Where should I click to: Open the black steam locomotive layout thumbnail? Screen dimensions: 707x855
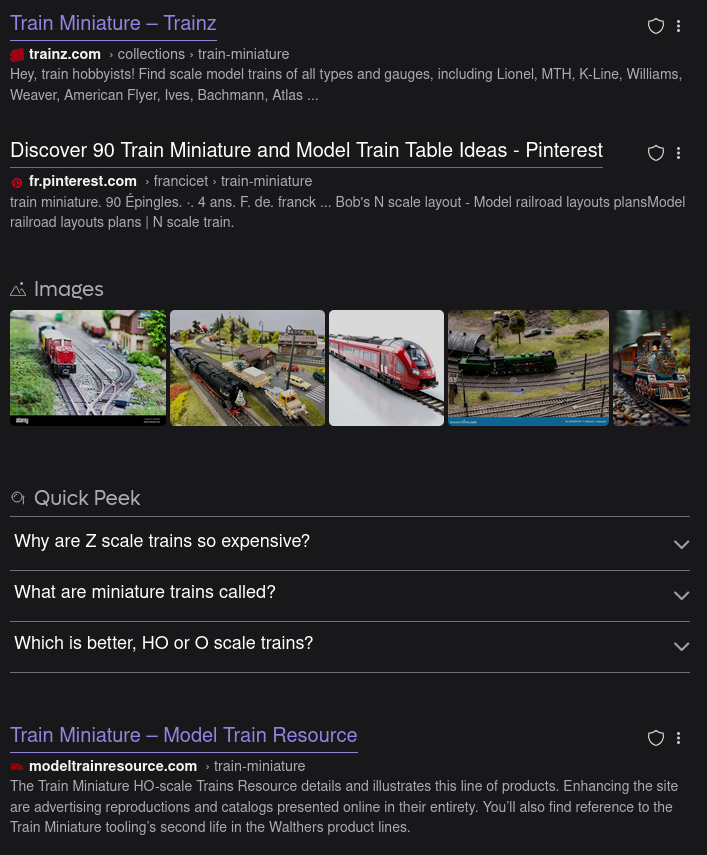tap(247, 368)
